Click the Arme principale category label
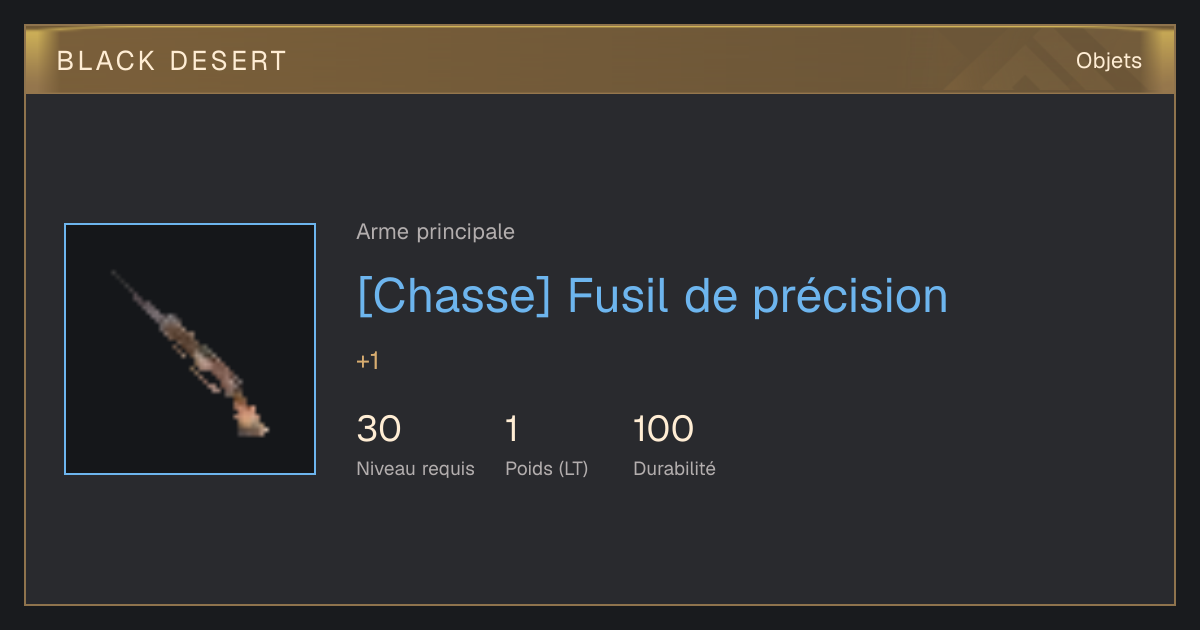The image size is (1200, 630). pyautogui.click(x=435, y=232)
